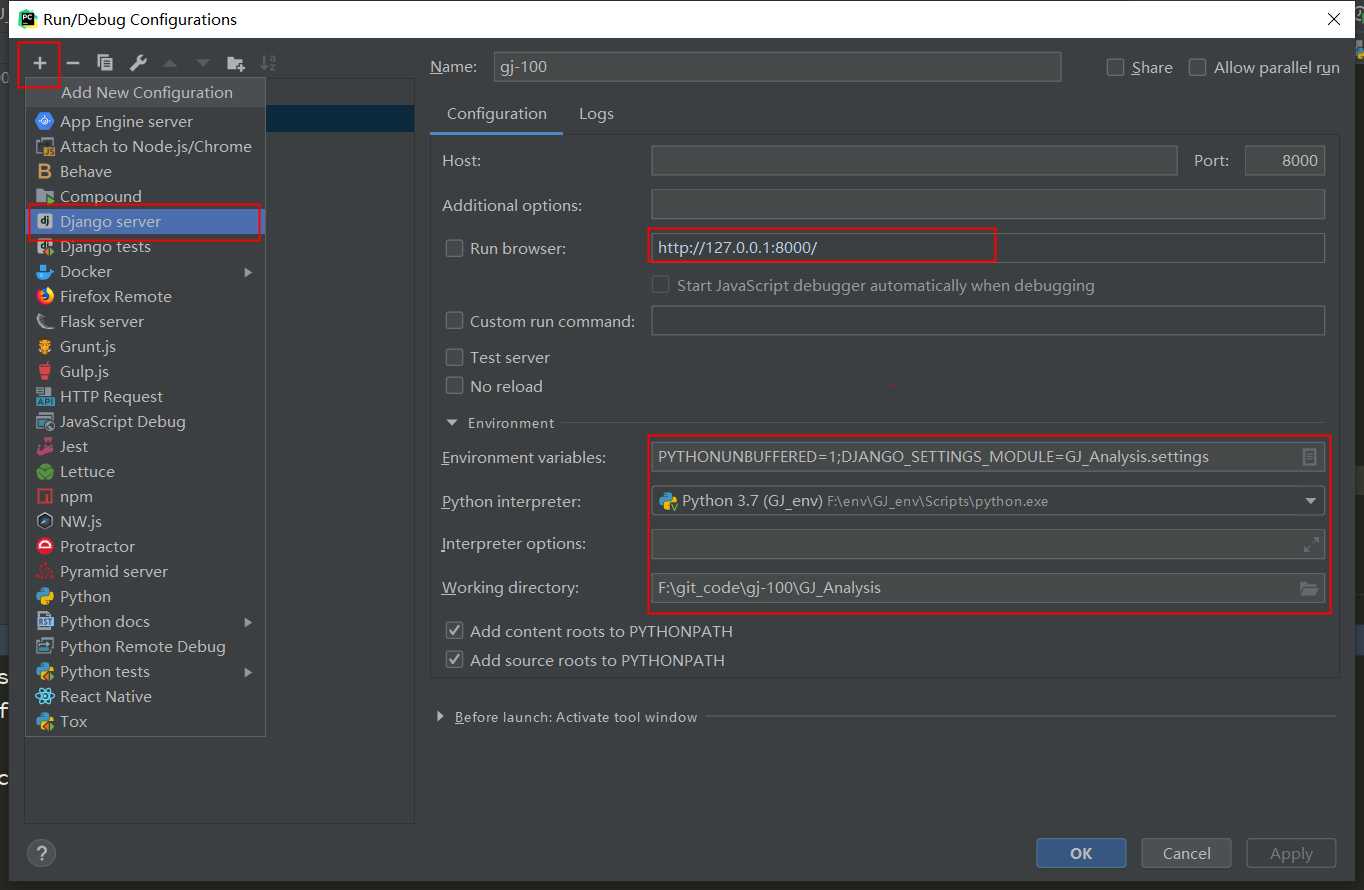Collapse the Environment section triangle
This screenshot has width=1364, height=890.
[x=452, y=423]
